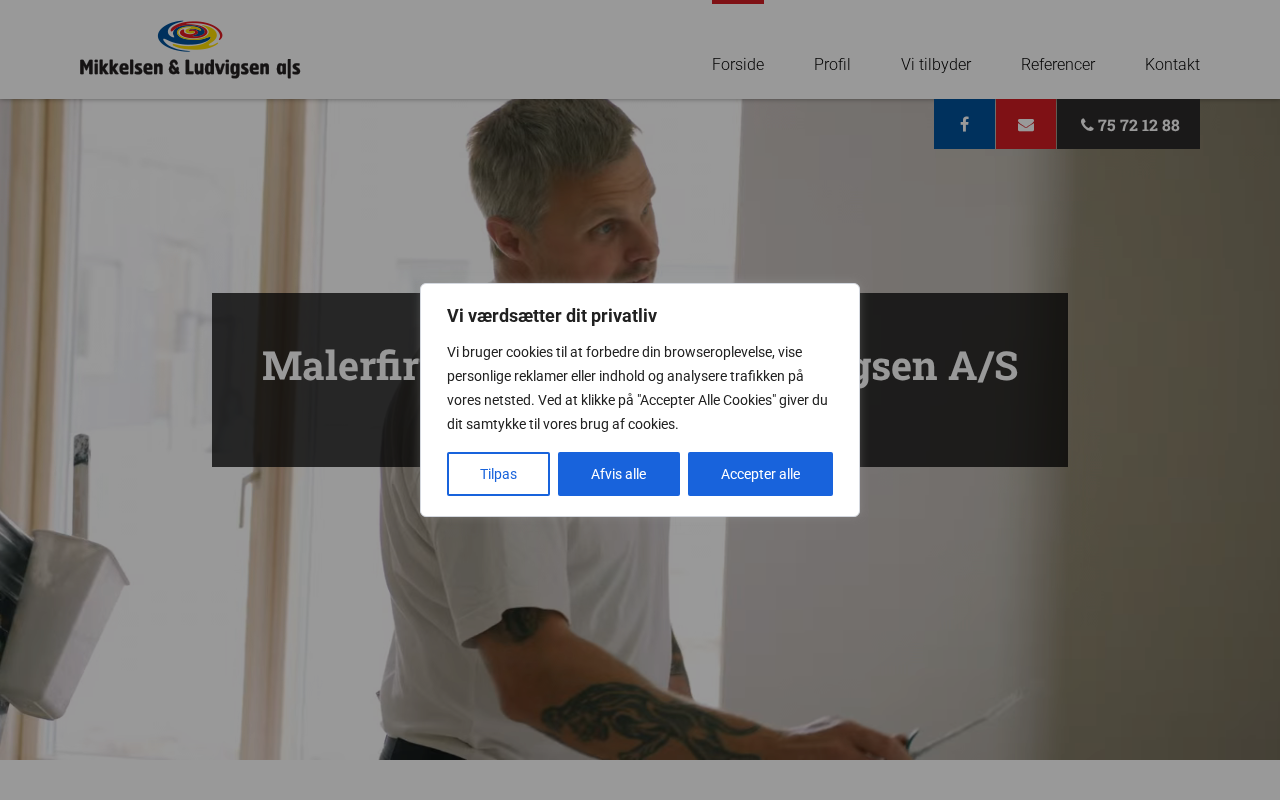1280x800 pixels.
Task: Click the Vi værdsætter dit privatliv heading
Action: pyautogui.click(x=552, y=316)
